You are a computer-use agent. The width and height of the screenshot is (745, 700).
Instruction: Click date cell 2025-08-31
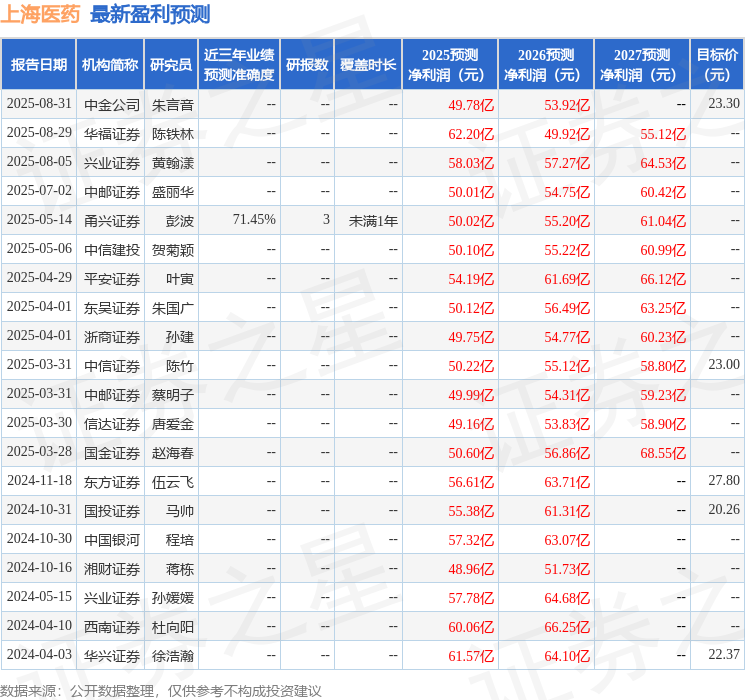39,104
